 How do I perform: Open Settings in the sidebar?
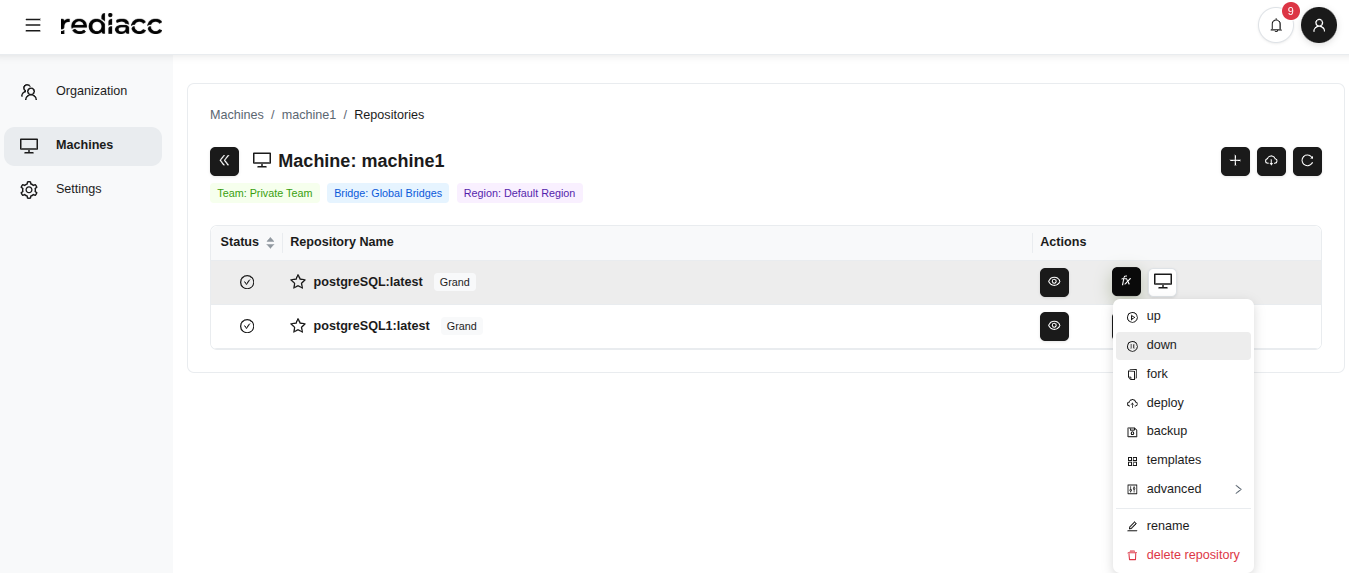78,189
